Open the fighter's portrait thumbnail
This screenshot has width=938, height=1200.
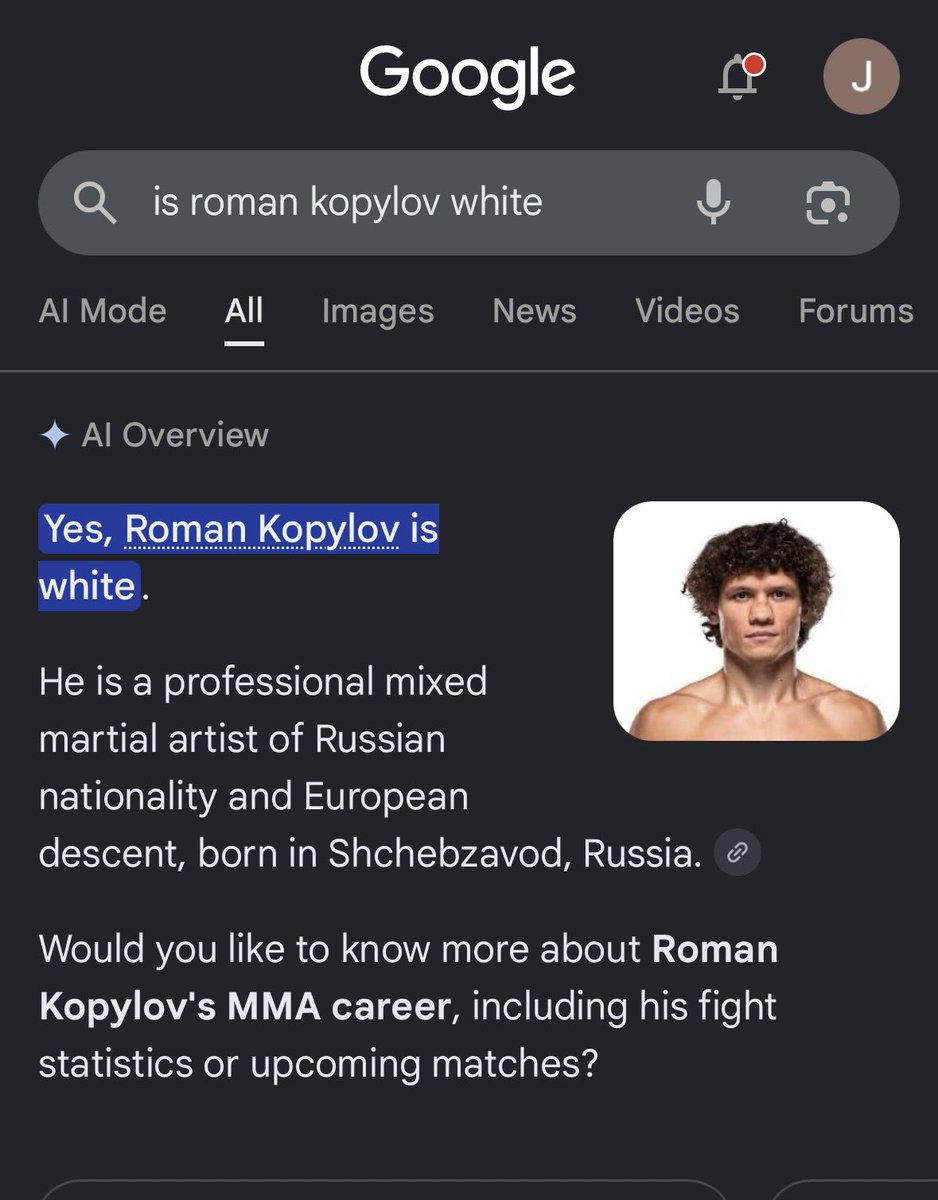click(756, 621)
